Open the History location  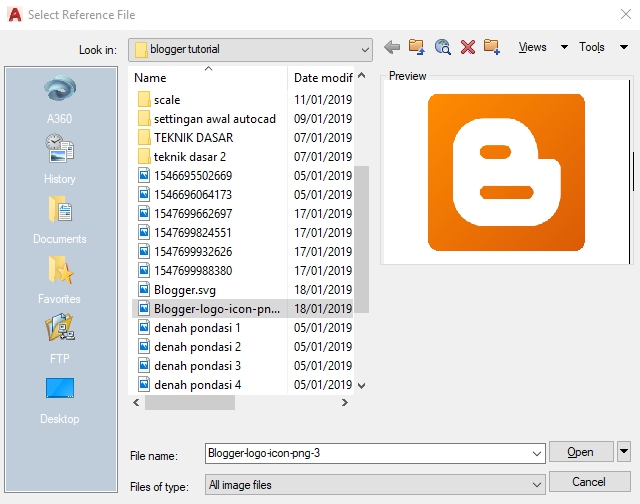click(x=60, y=159)
